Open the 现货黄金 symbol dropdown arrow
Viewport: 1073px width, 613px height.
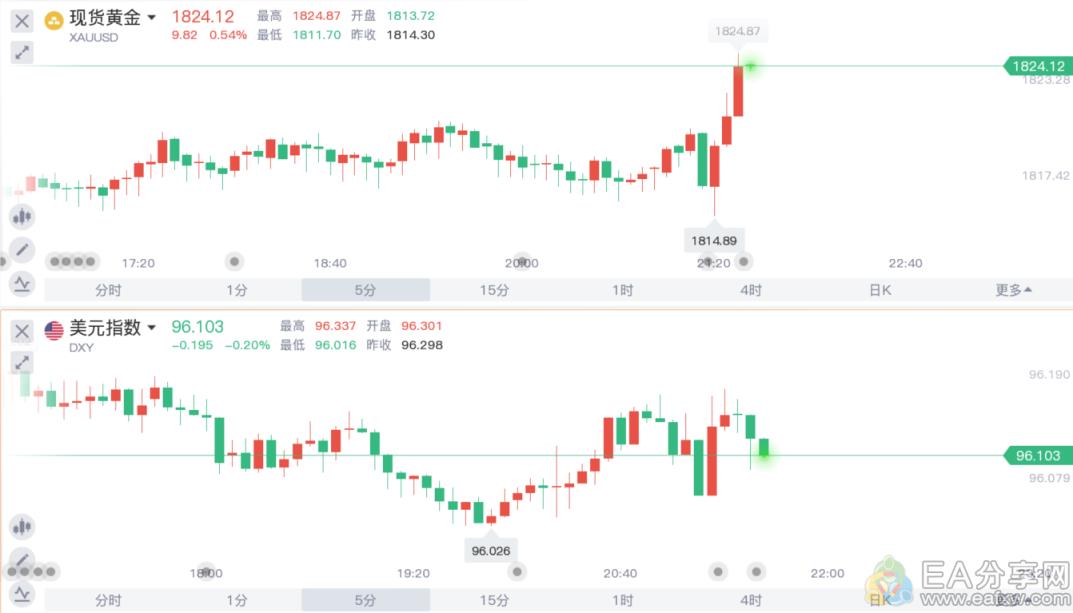coord(151,18)
